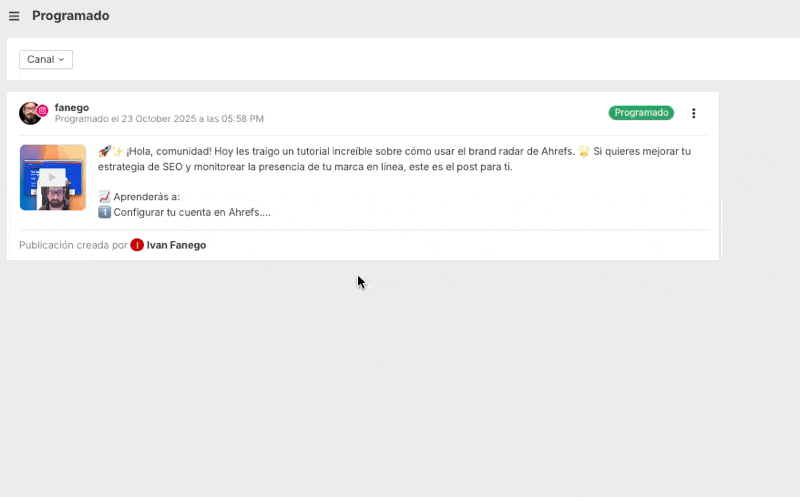The width and height of the screenshot is (800, 497).
Task: Click the rocket emoji starting the caption
Action: [104, 151]
